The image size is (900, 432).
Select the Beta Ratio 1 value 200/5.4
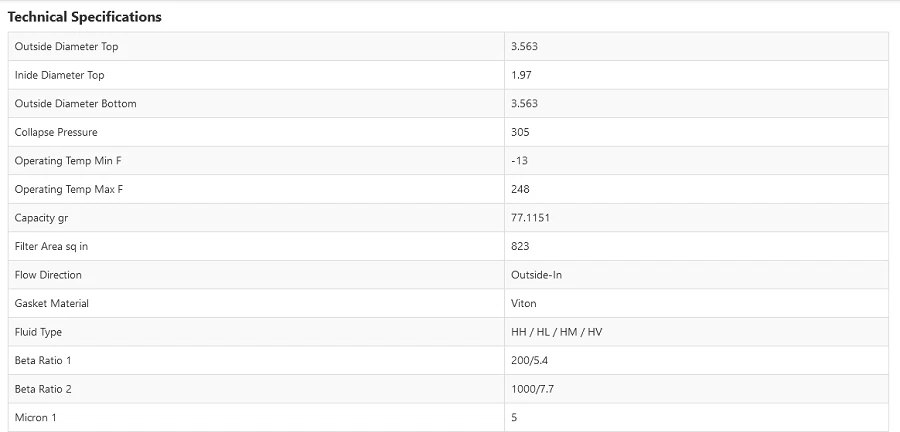pyautogui.click(x=530, y=360)
